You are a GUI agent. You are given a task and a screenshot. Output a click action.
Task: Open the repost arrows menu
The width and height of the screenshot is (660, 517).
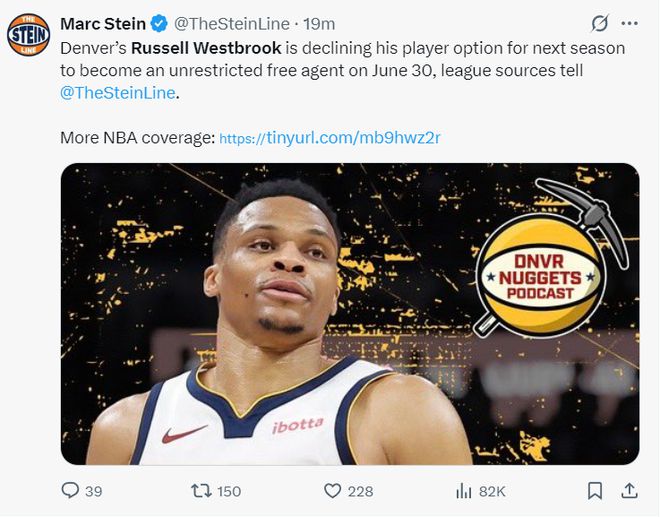(200, 491)
